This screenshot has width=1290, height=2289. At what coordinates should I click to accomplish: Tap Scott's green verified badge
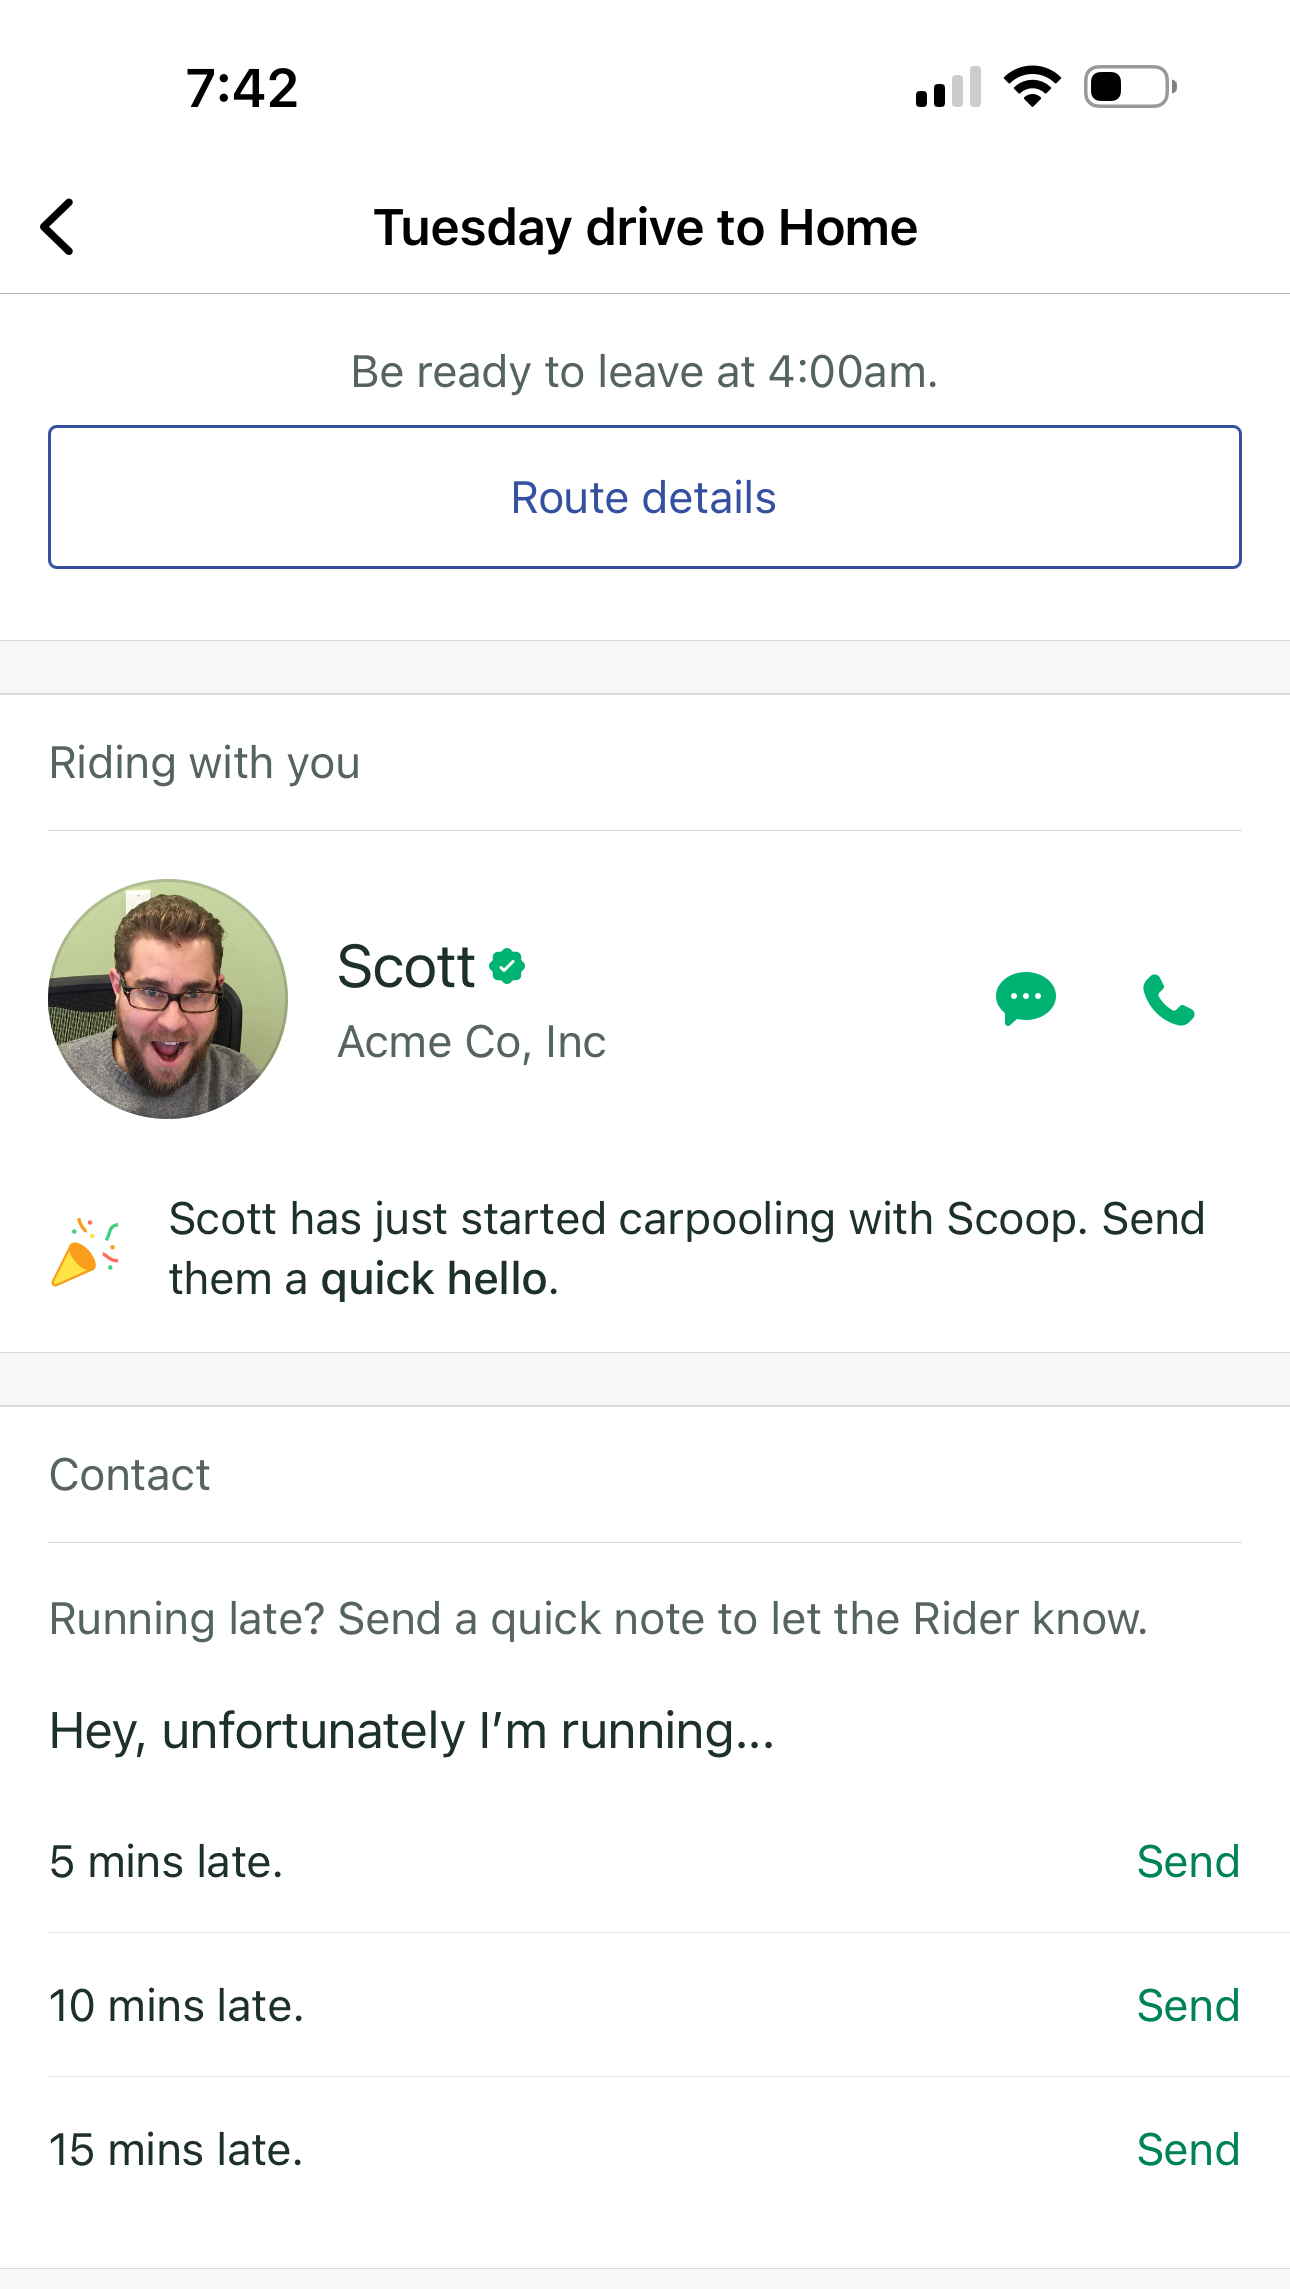click(x=508, y=966)
